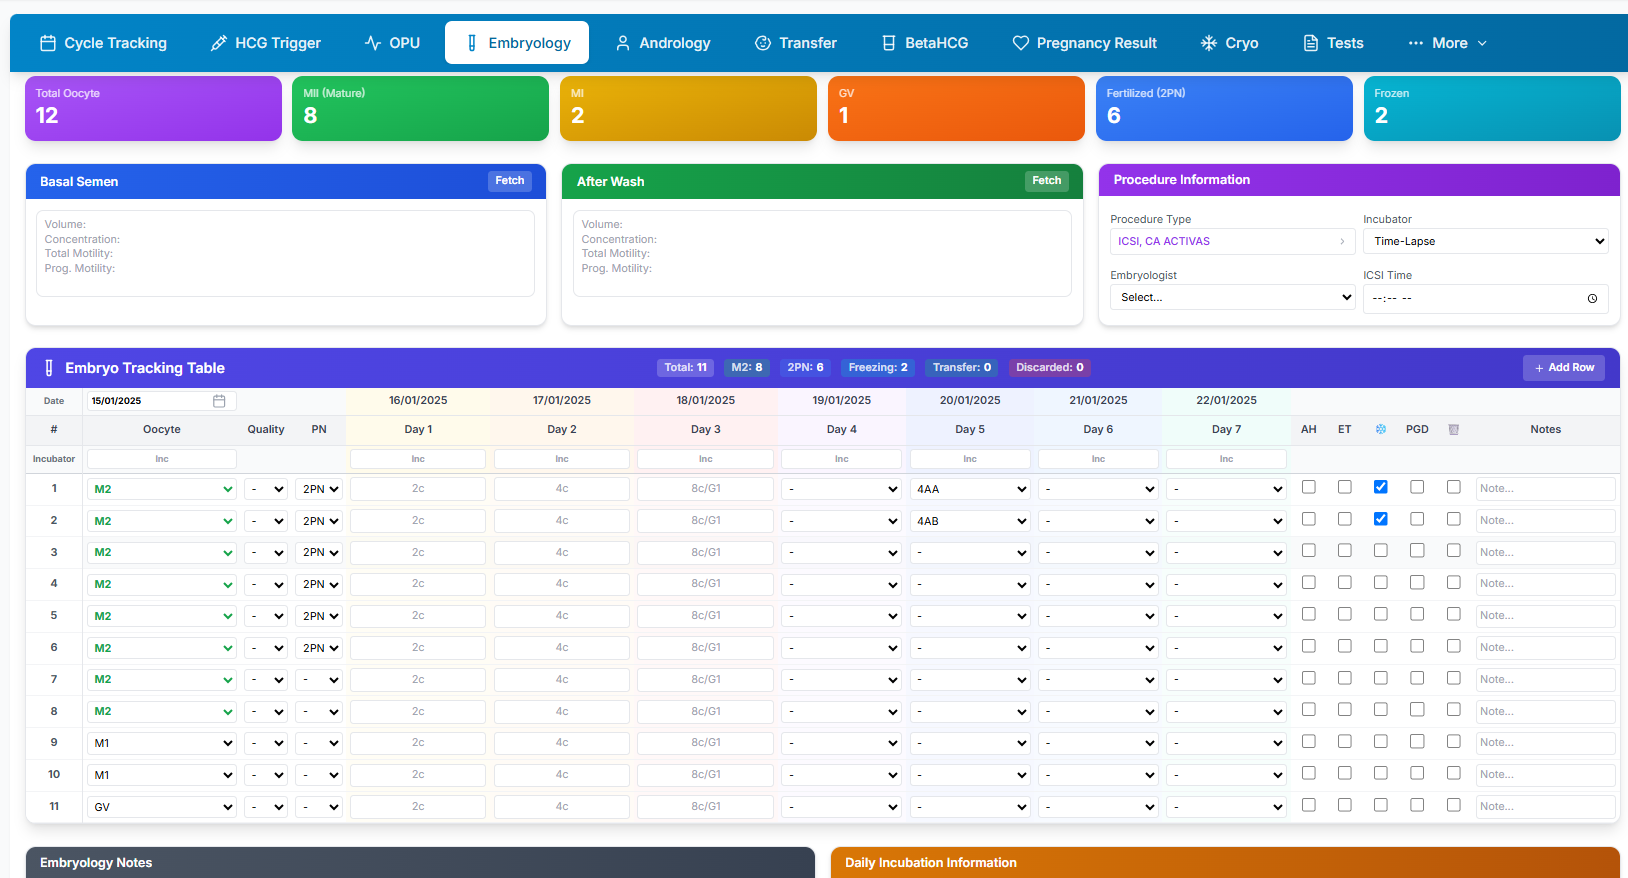Click the test tube Embryo Tracking icon
This screenshot has width=1628, height=878.
pos(49,368)
